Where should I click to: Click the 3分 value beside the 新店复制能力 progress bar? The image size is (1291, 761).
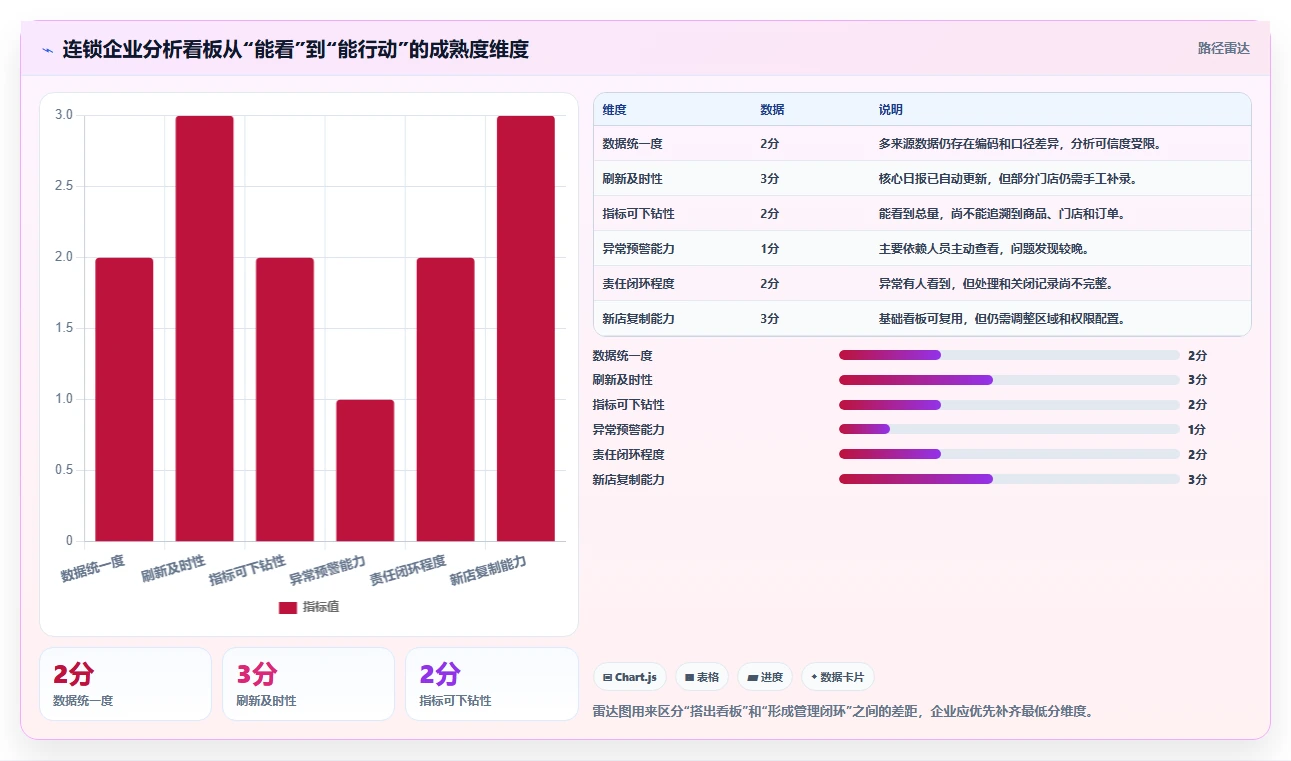[1197, 479]
